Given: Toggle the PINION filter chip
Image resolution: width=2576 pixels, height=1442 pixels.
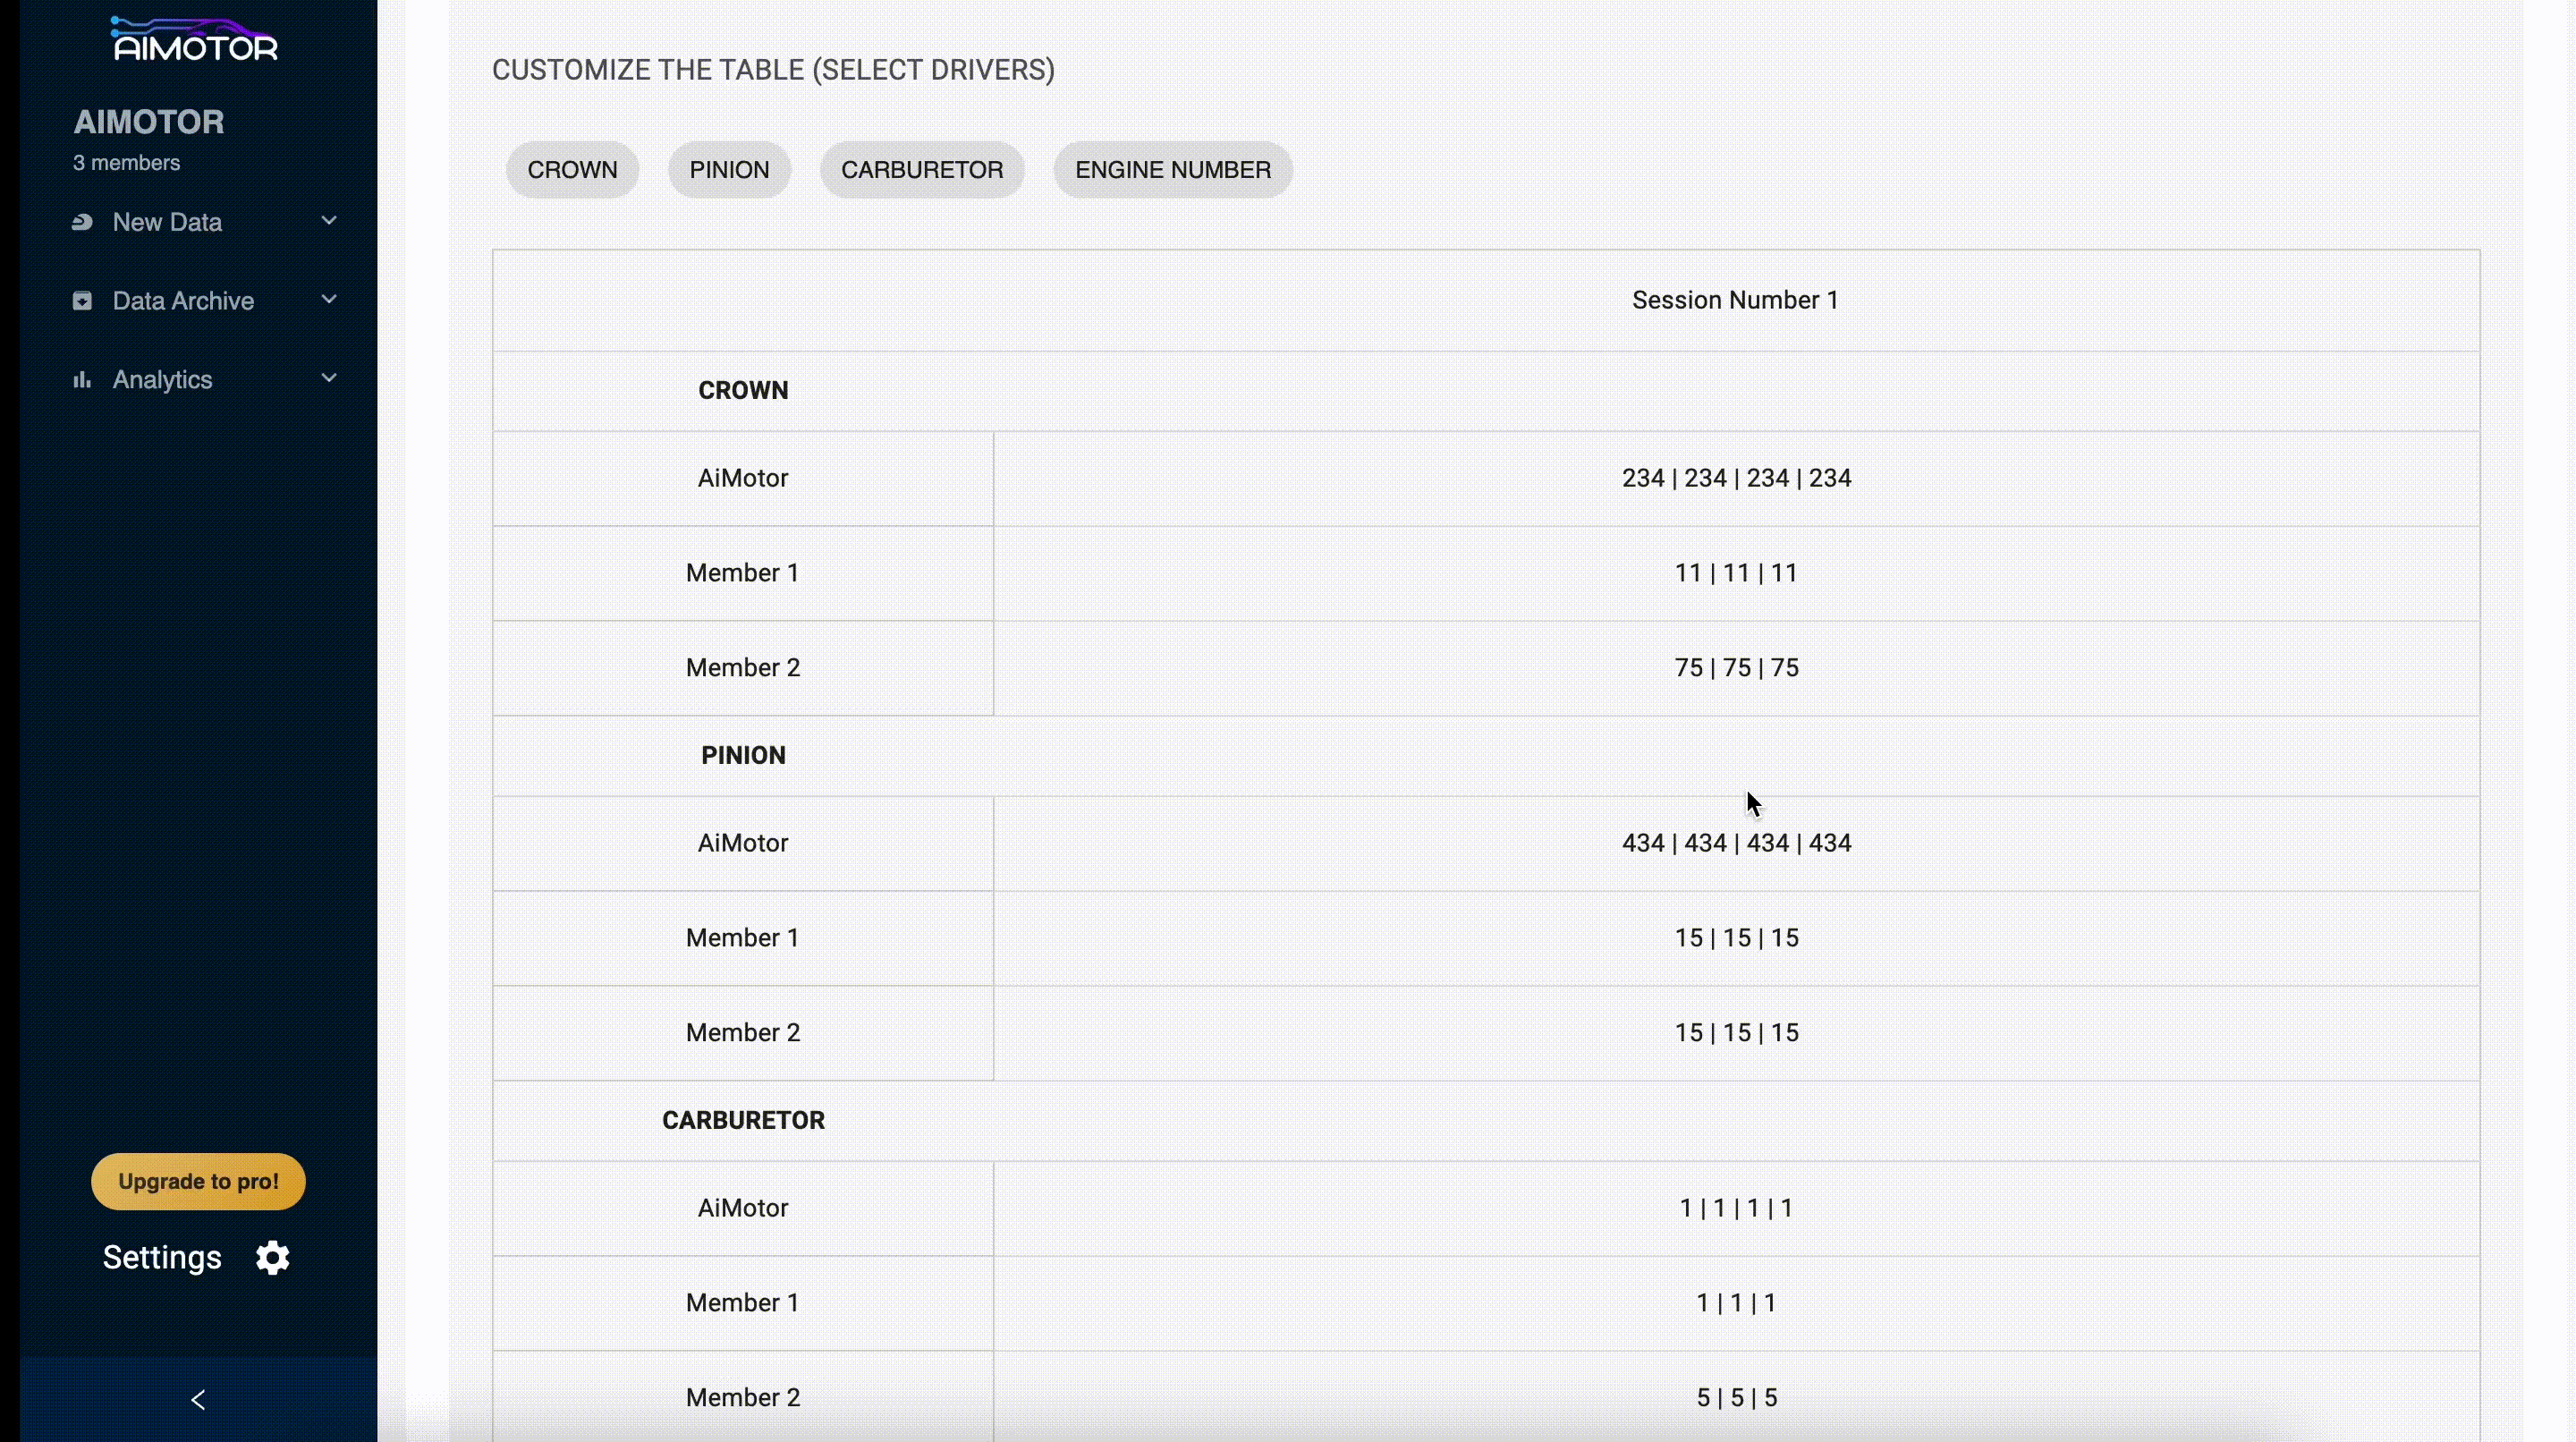Looking at the screenshot, I should pyautogui.click(x=729, y=170).
